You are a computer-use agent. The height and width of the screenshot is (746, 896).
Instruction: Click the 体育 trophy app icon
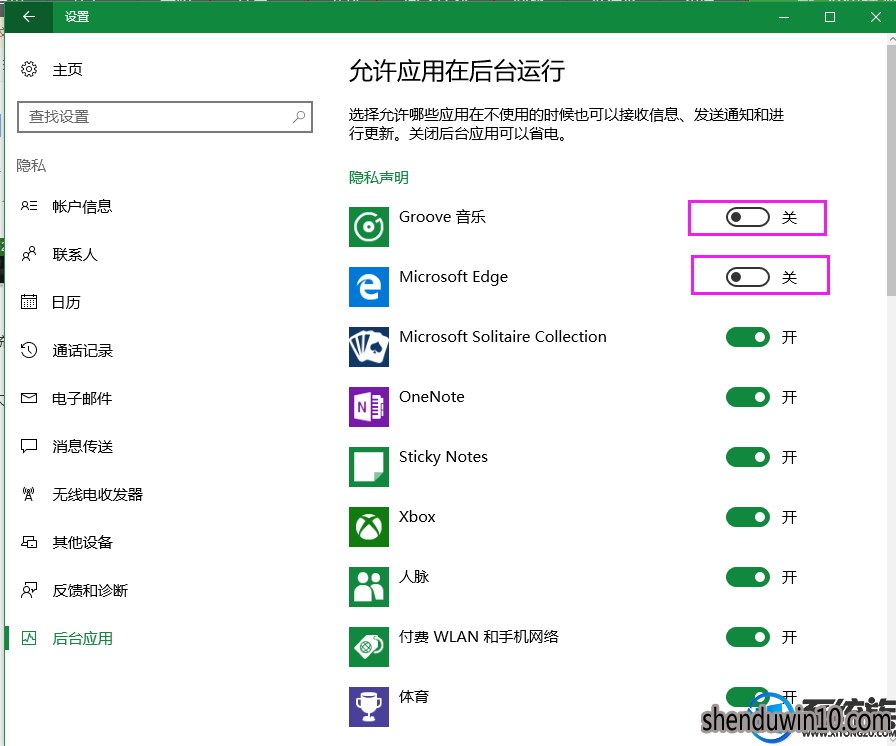pyautogui.click(x=369, y=707)
